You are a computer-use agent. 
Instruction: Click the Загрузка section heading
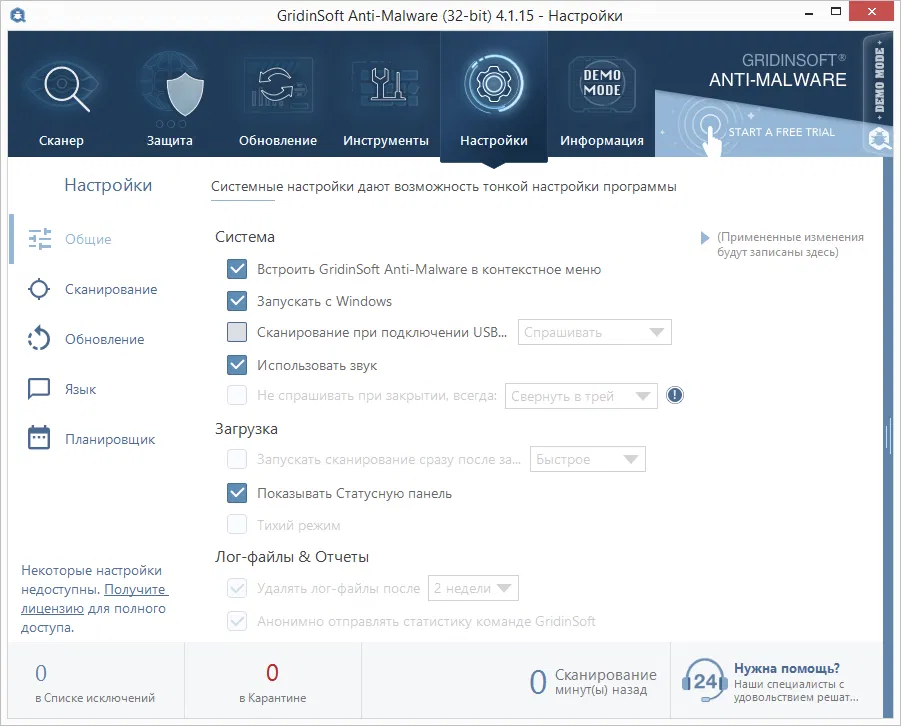tap(246, 429)
